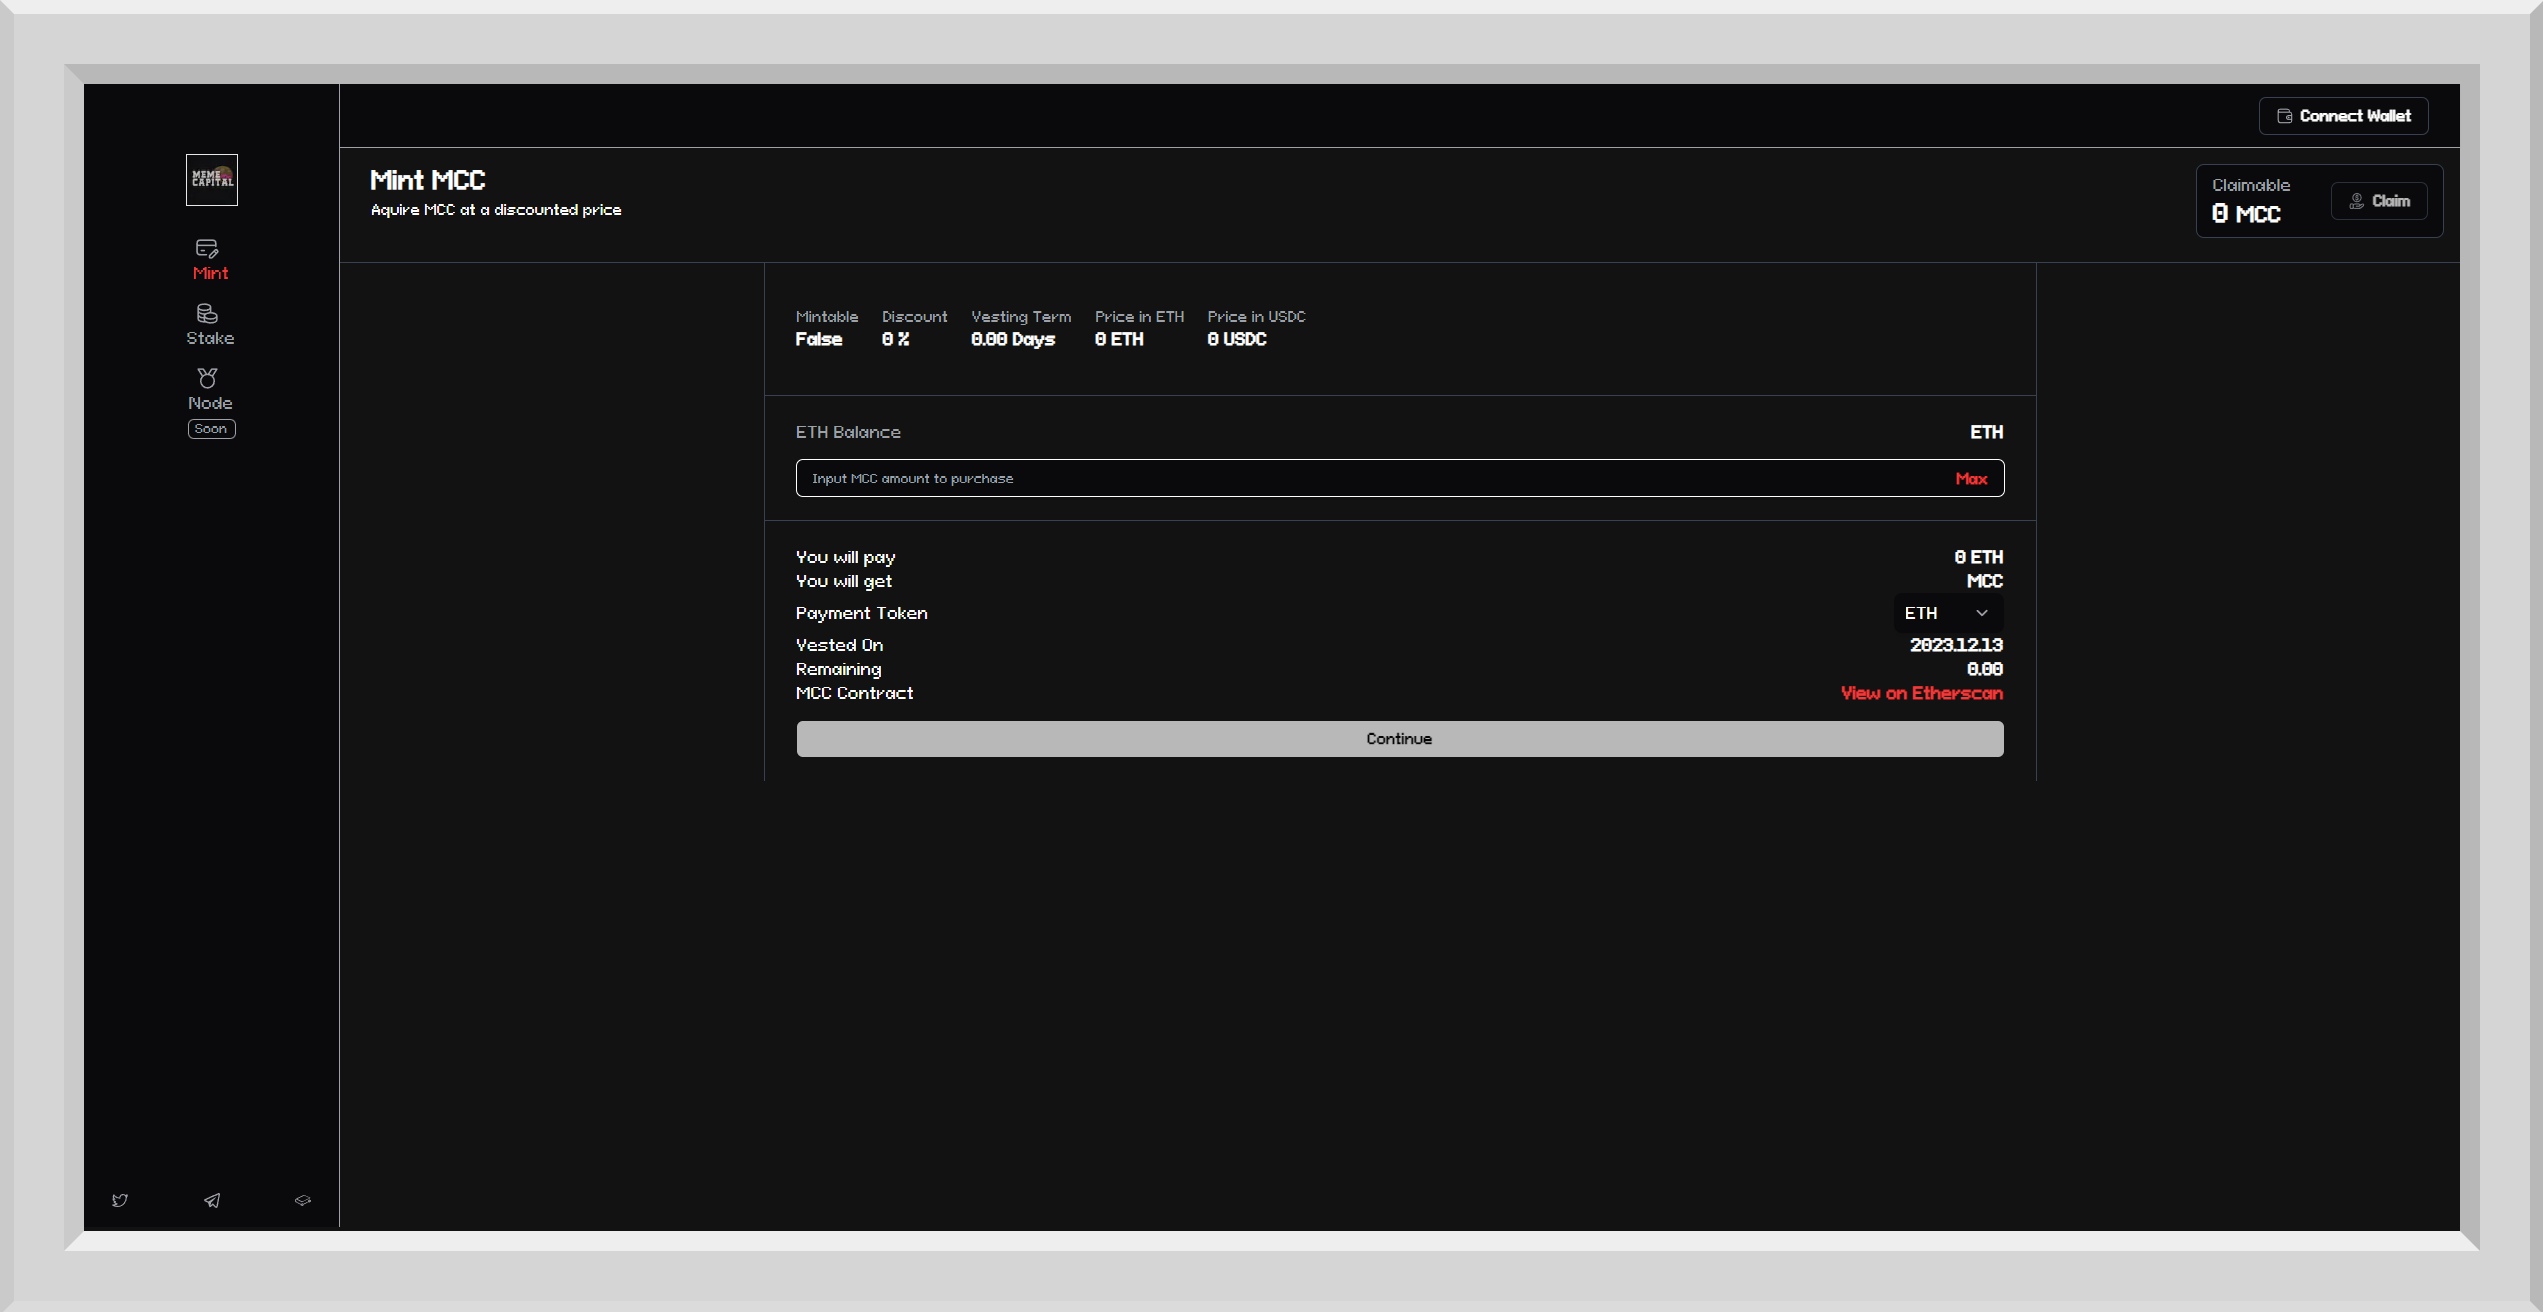Image resolution: width=2543 pixels, height=1312 pixels.
Task: Open View on Etherscan link
Action: [1921, 693]
